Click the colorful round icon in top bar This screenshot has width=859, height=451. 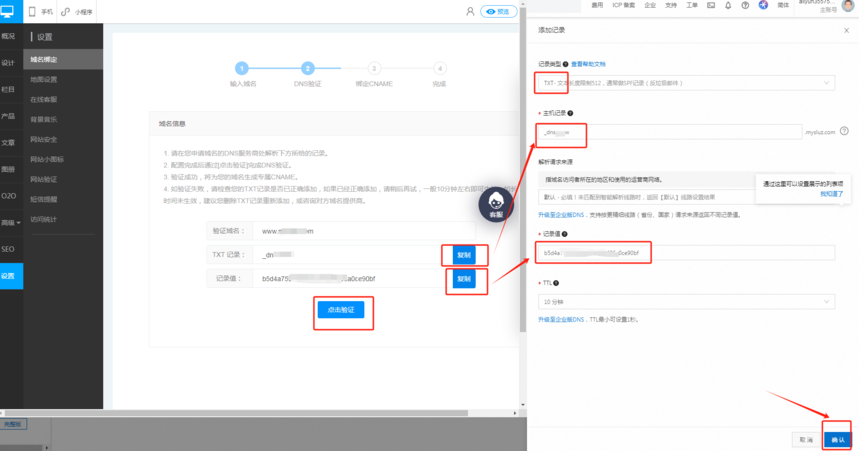pyautogui.click(x=763, y=5)
